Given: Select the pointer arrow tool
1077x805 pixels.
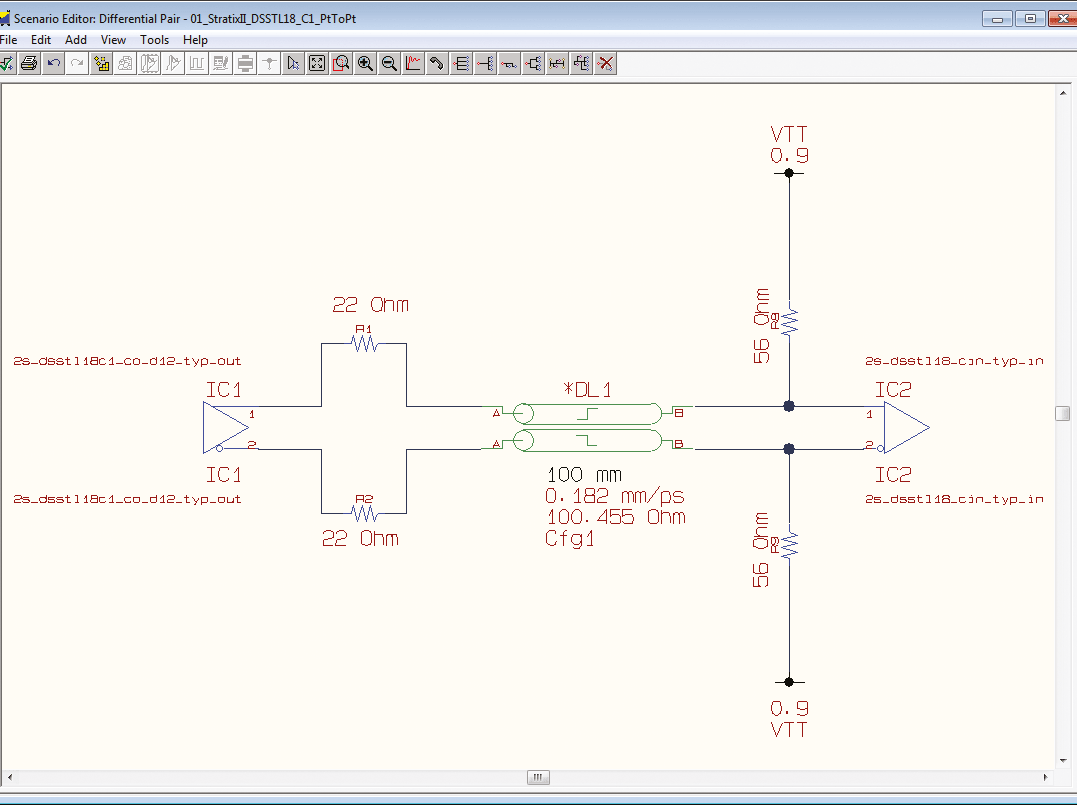Looking at the screenshot, I should [x=293, y=64].
